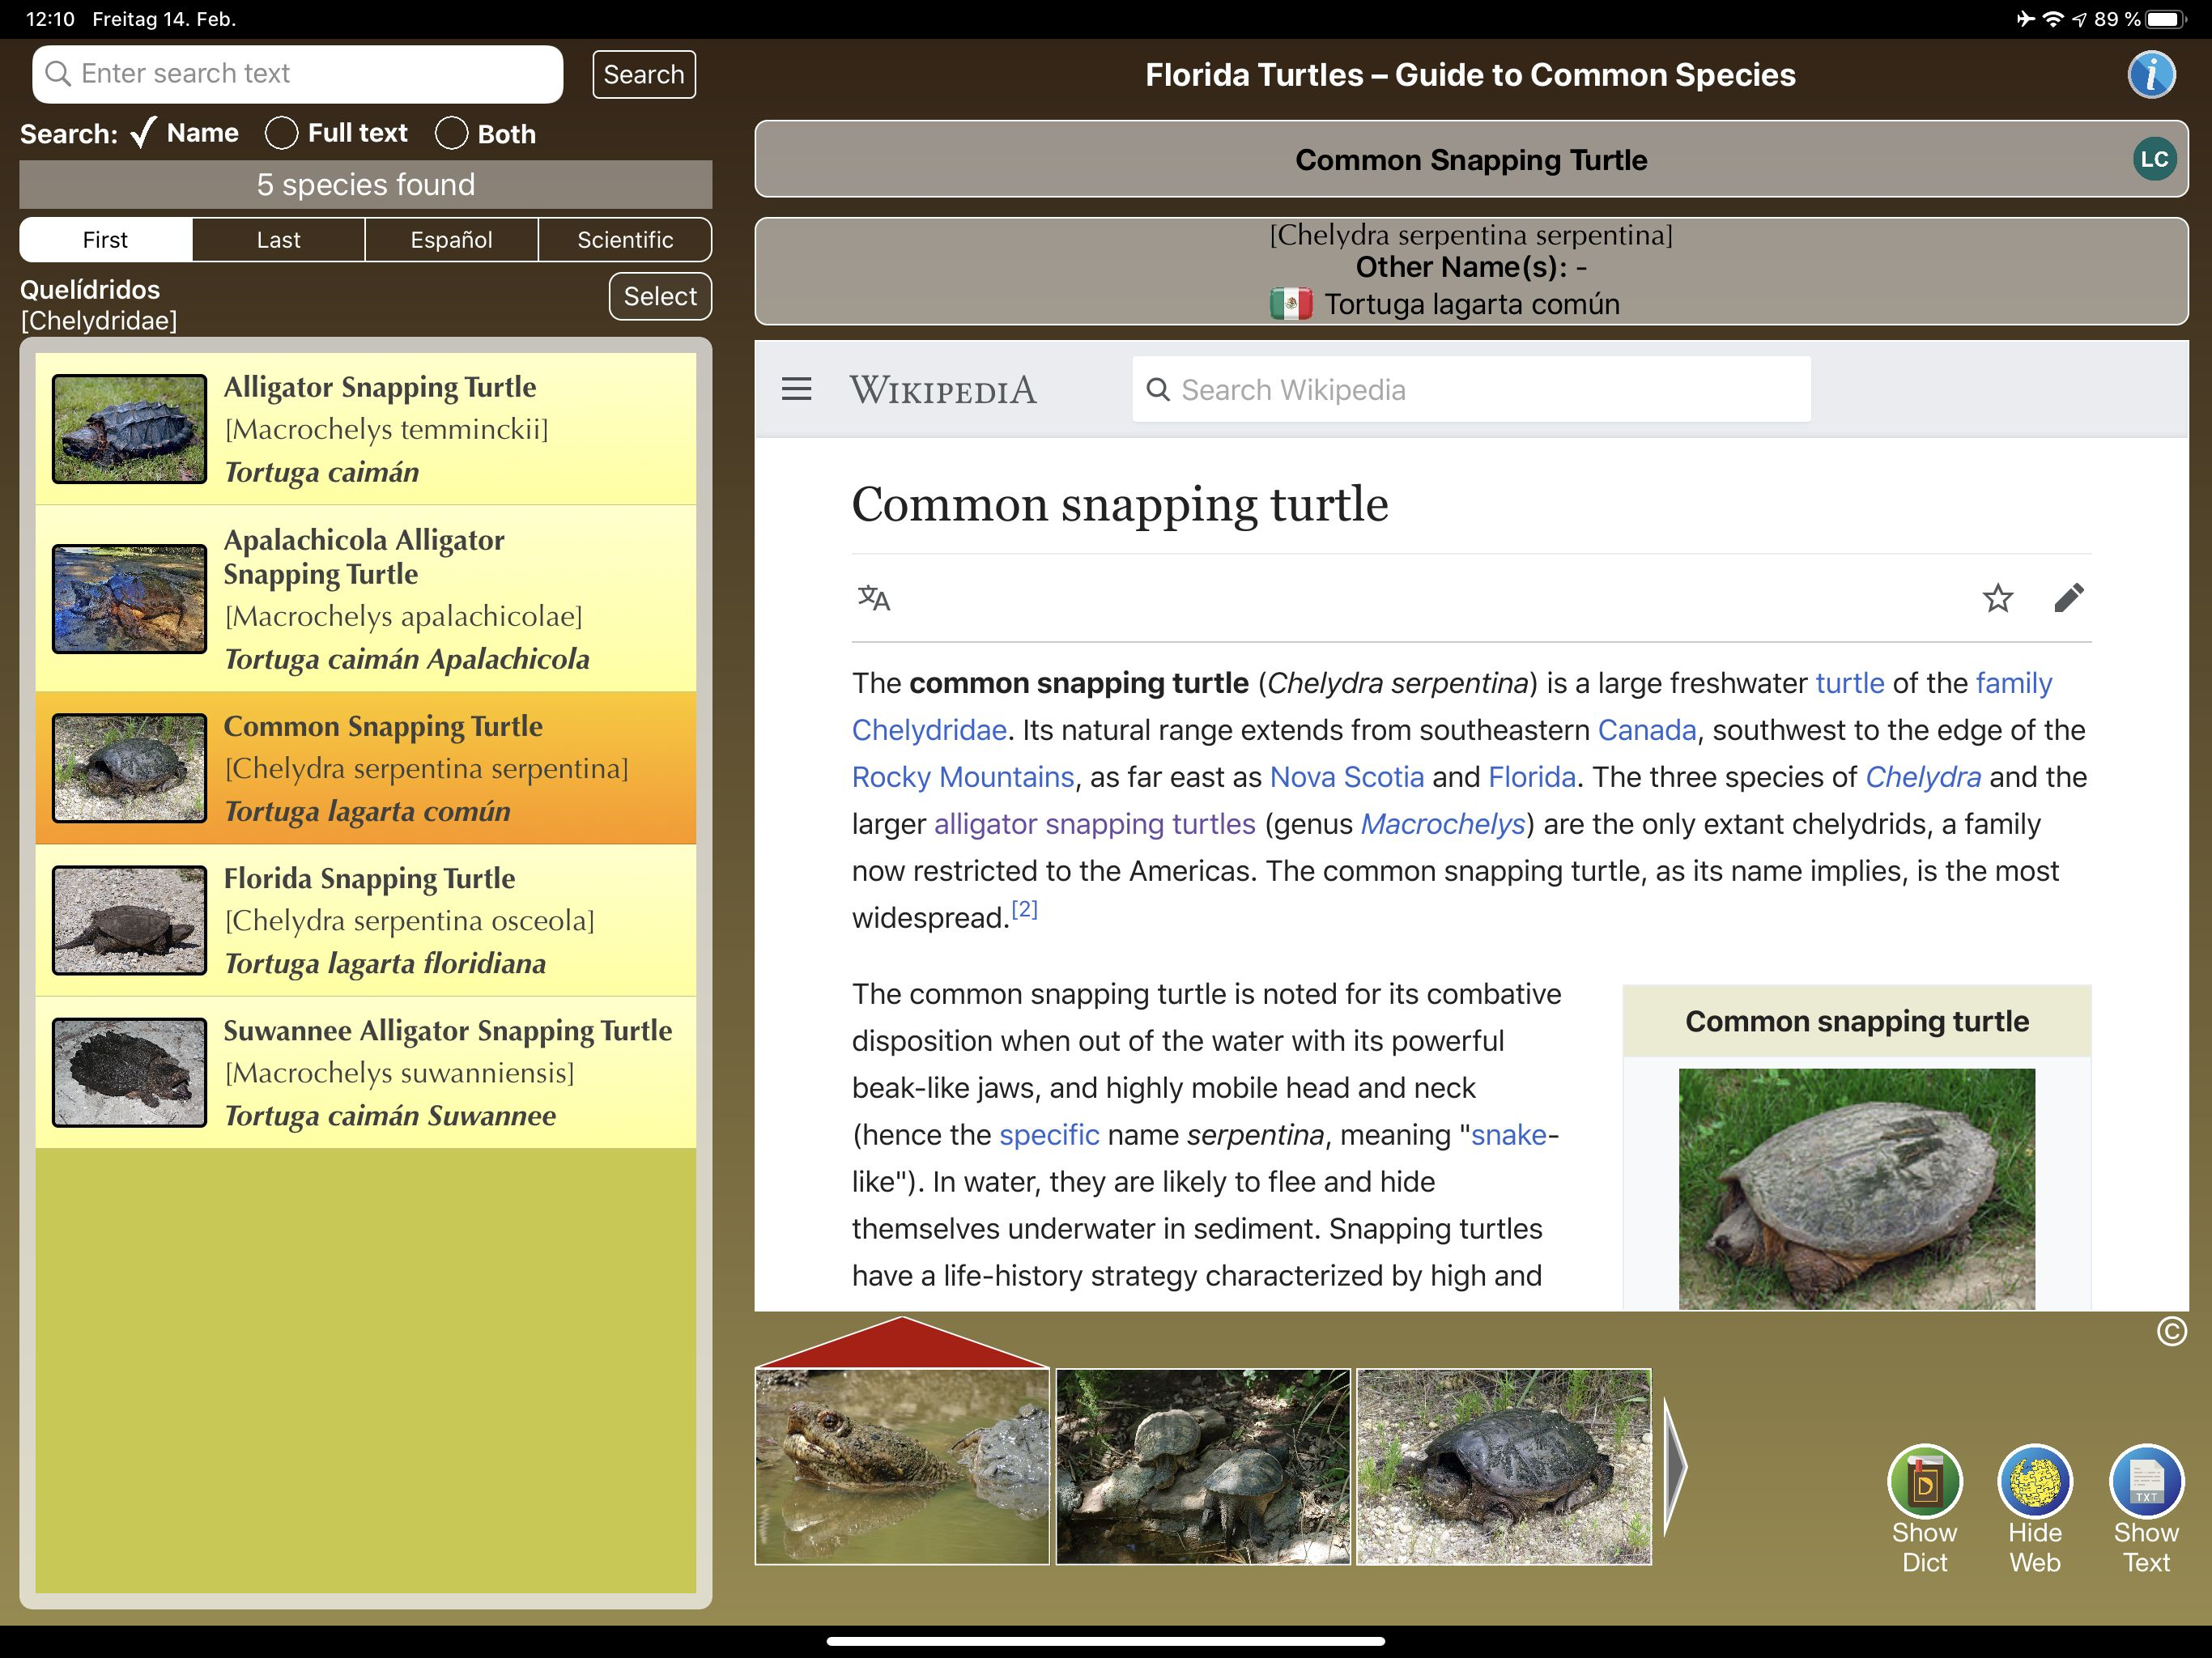
Task: Follow the 'Rocky Mountains' Wikipedia link
Action: click(x=963, y=777)
